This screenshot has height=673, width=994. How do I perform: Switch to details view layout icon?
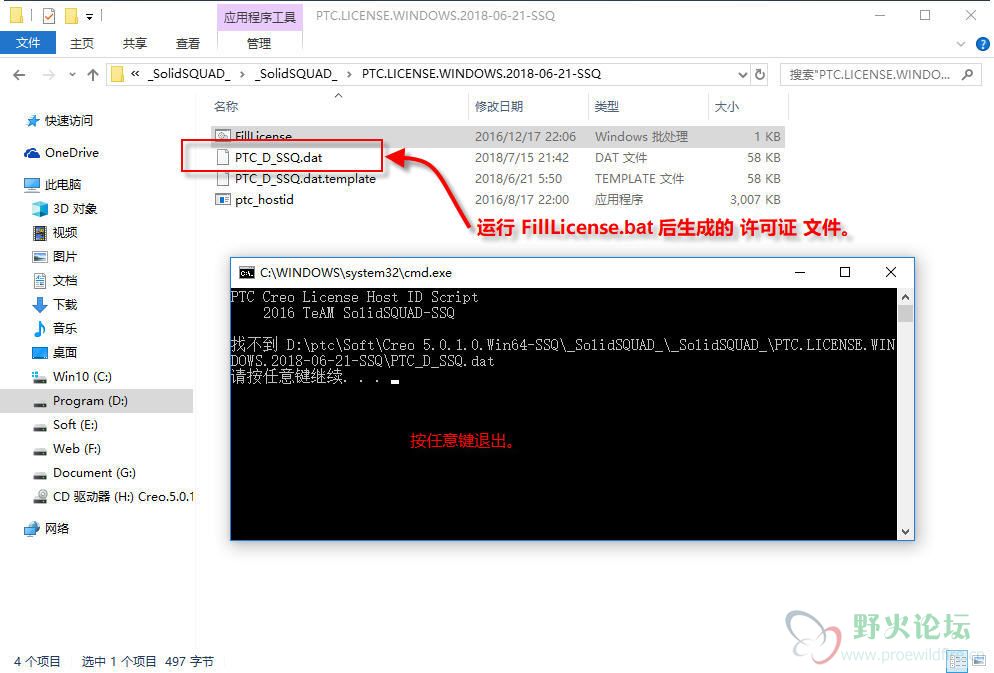958,661
